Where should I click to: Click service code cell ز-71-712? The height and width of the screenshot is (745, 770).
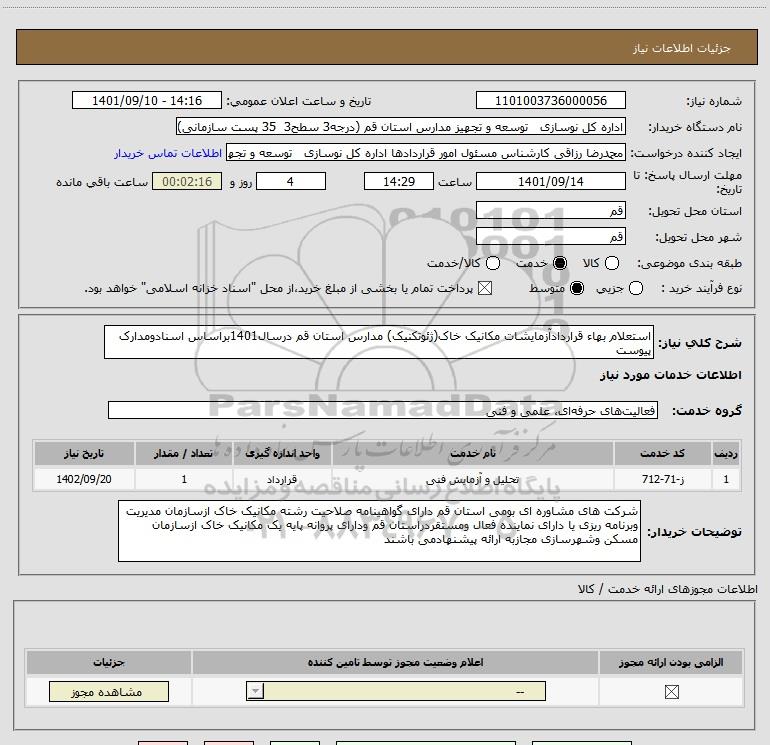[x=662, y=479]
